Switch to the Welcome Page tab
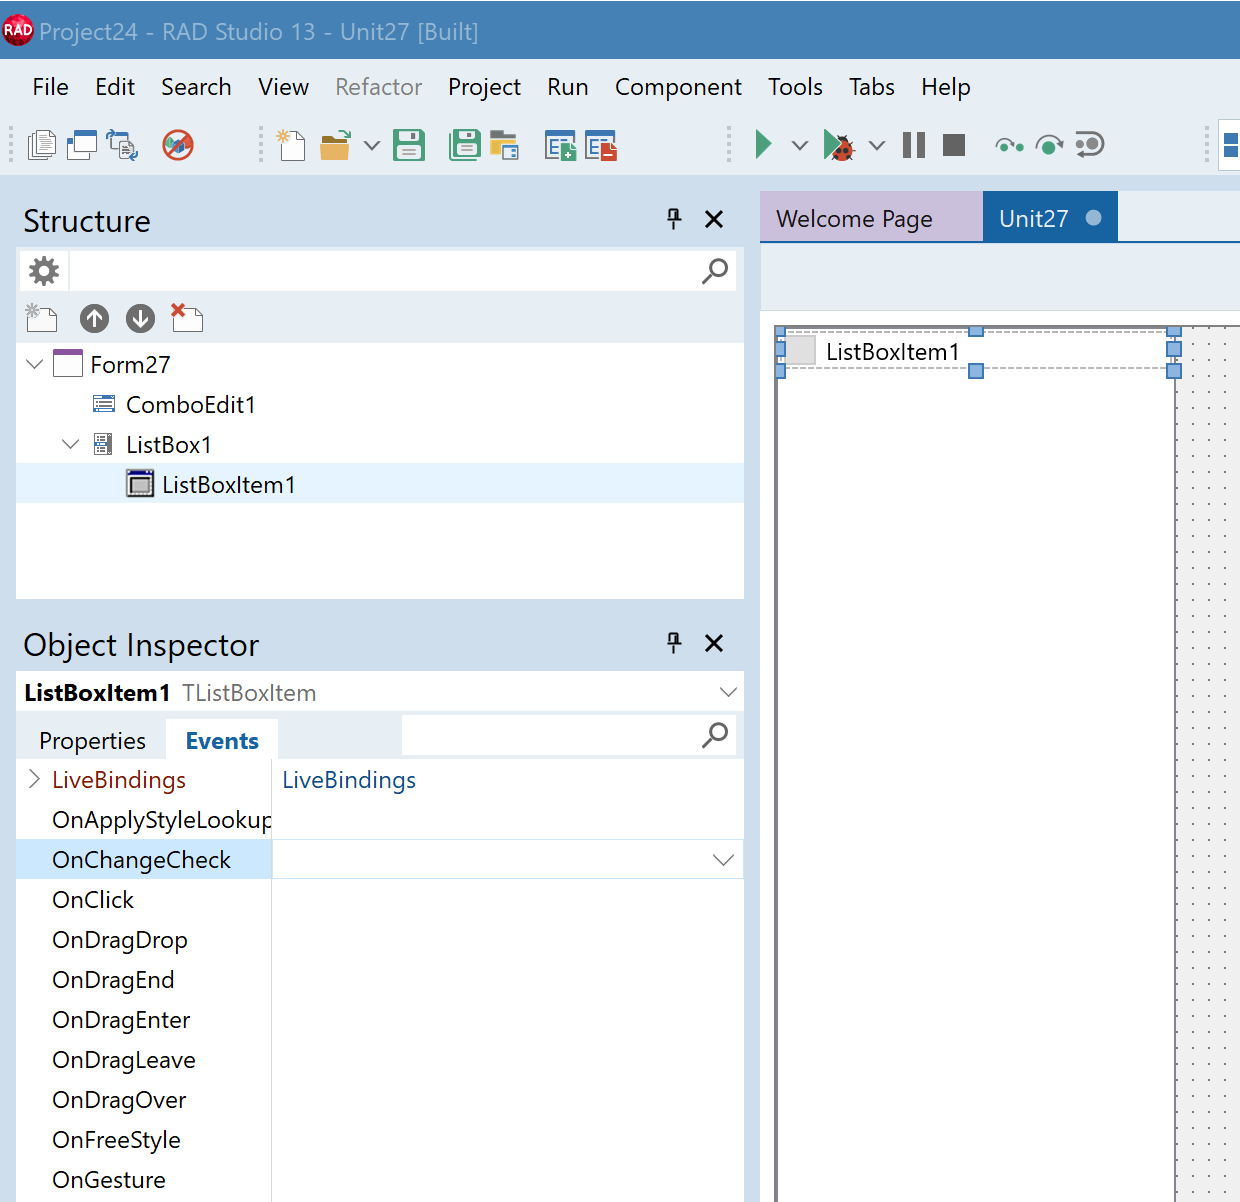 (854, 219)
